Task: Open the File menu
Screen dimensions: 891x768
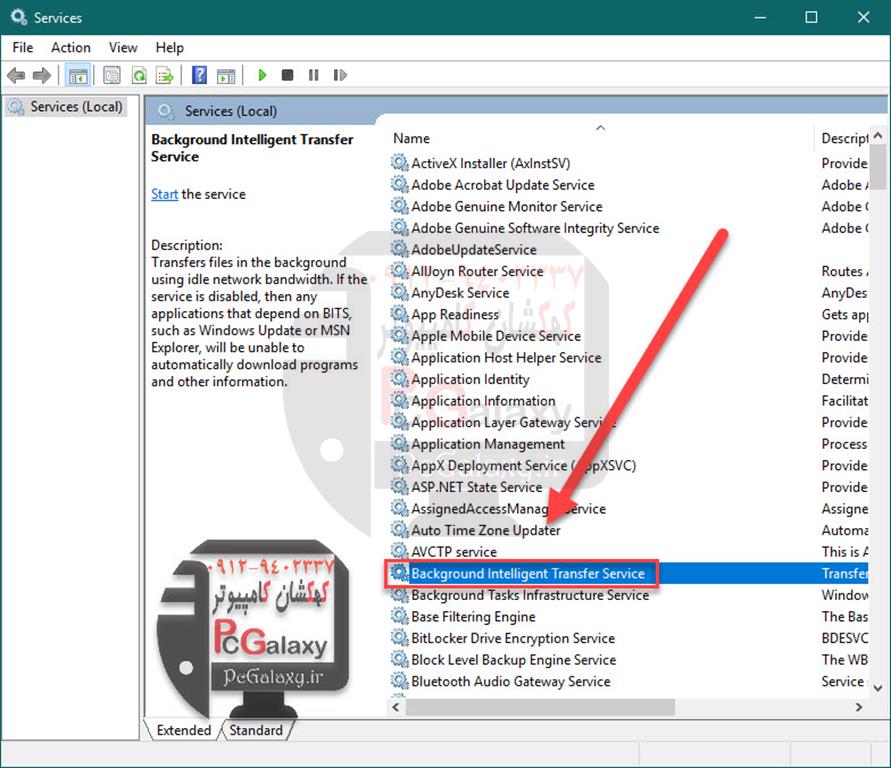Action: coord(23,47)
